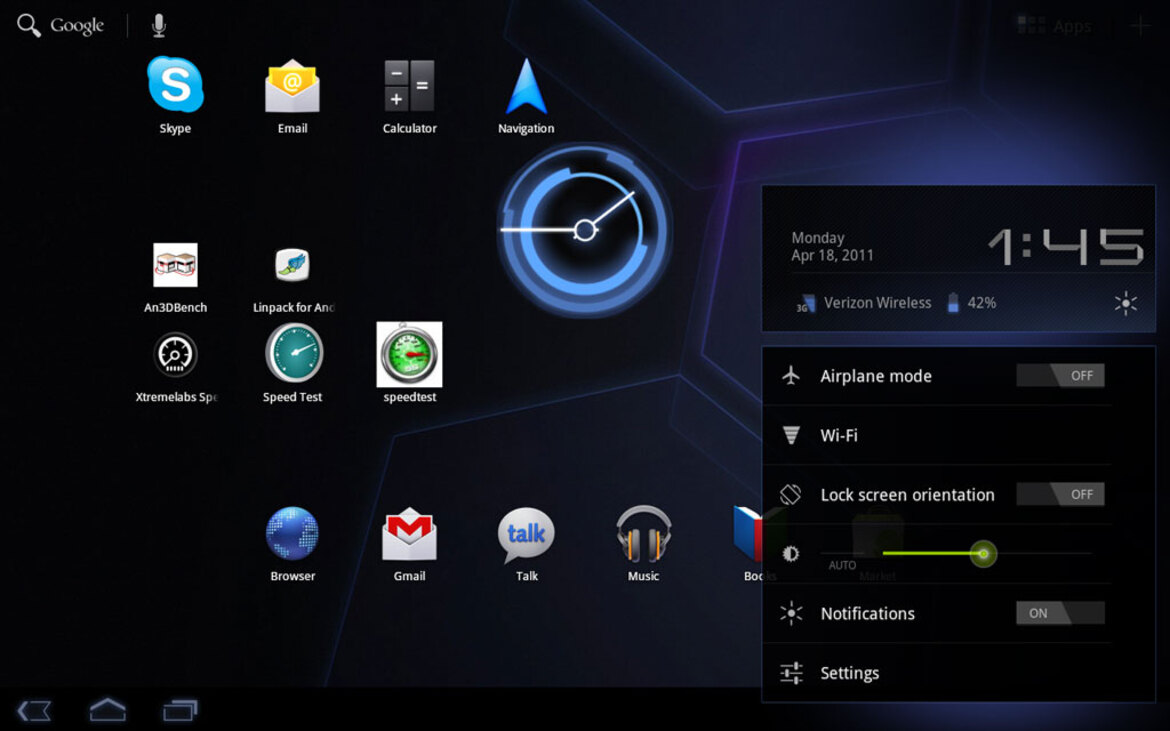Toggle Airplane mode switch
1170x731 pixels.
click(1060, 376)
